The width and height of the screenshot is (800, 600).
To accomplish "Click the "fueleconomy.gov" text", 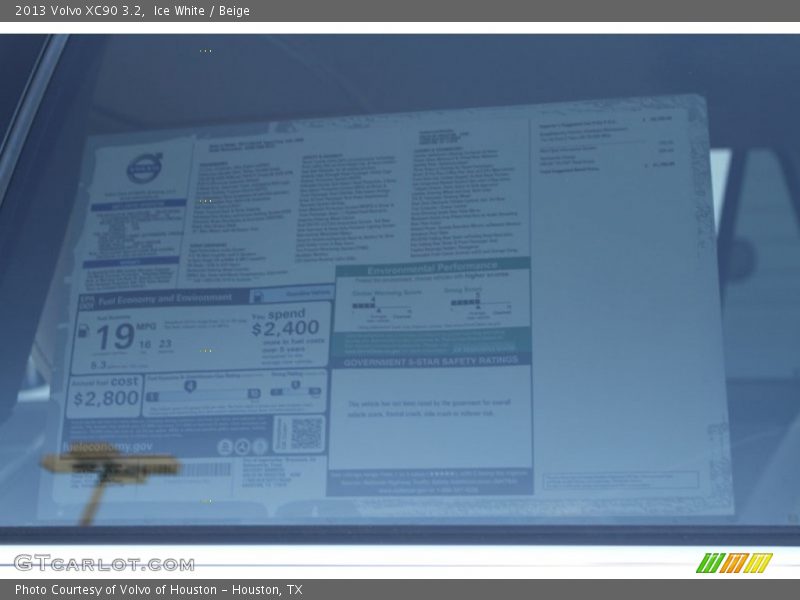I will pos(107,446).
